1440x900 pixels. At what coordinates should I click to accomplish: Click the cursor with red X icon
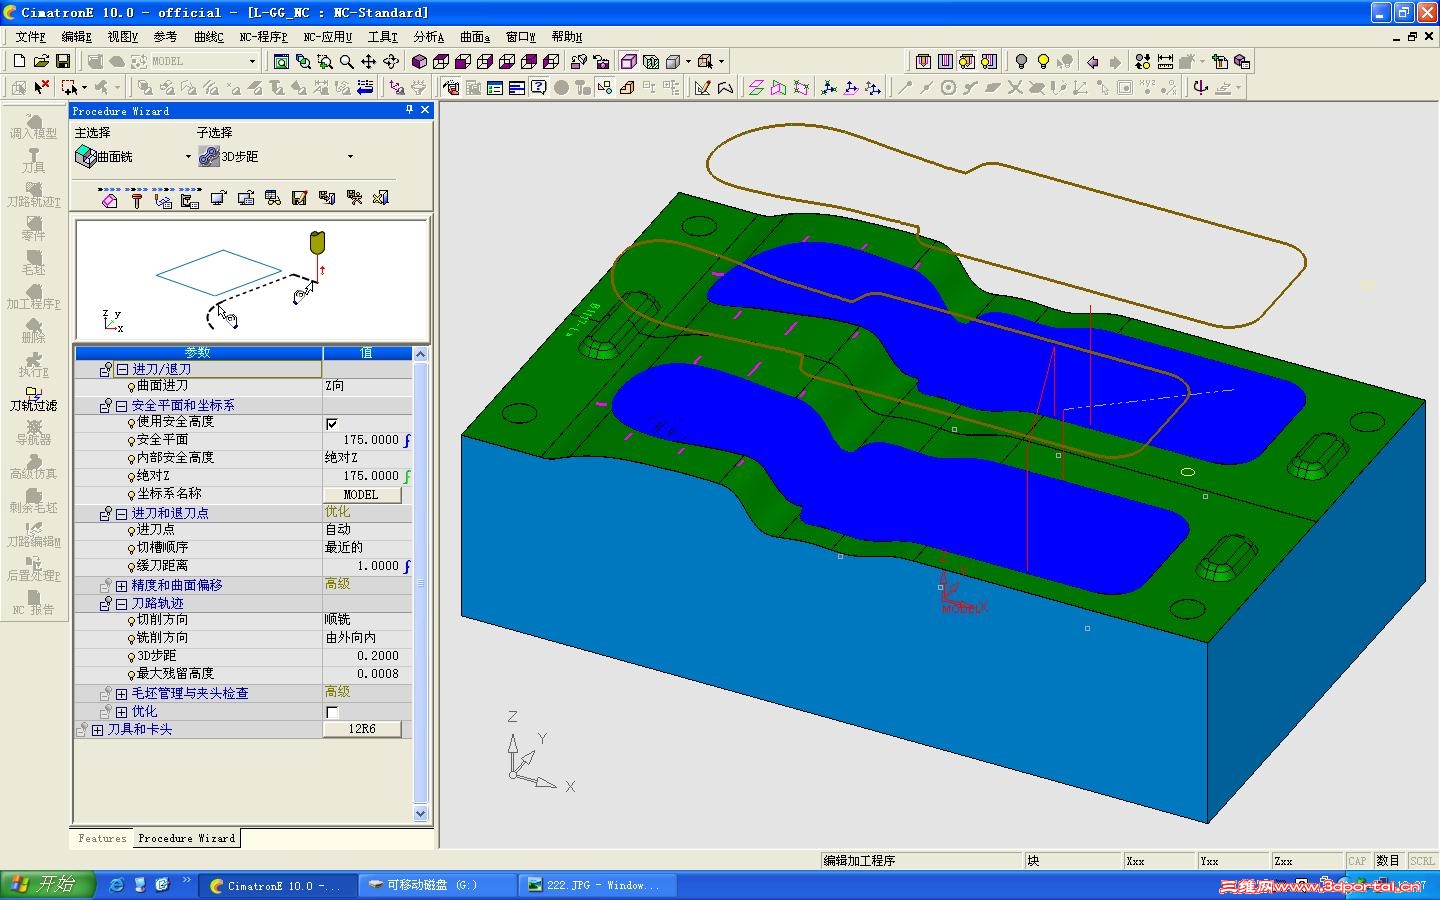pos(42,88)
